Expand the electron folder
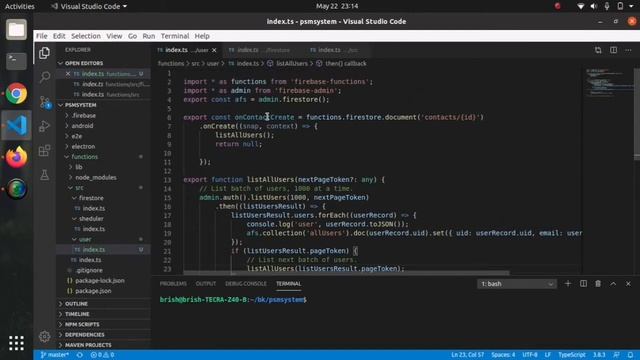Image resolution: width=640 pixels, height=360 pixels. (x=83, y=146)
